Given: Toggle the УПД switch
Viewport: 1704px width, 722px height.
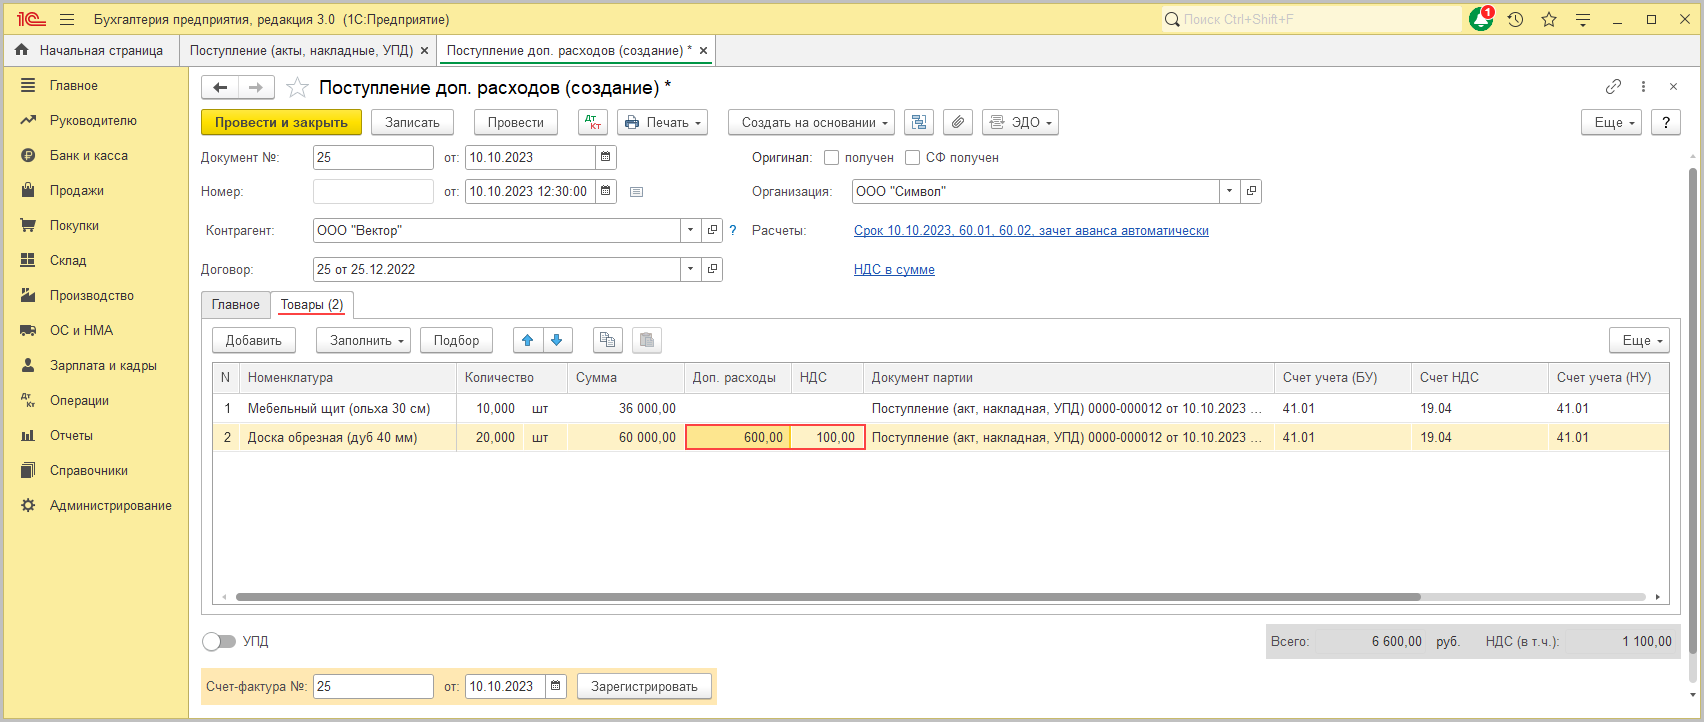Looking at the screenshot, I should click(219, 641).
